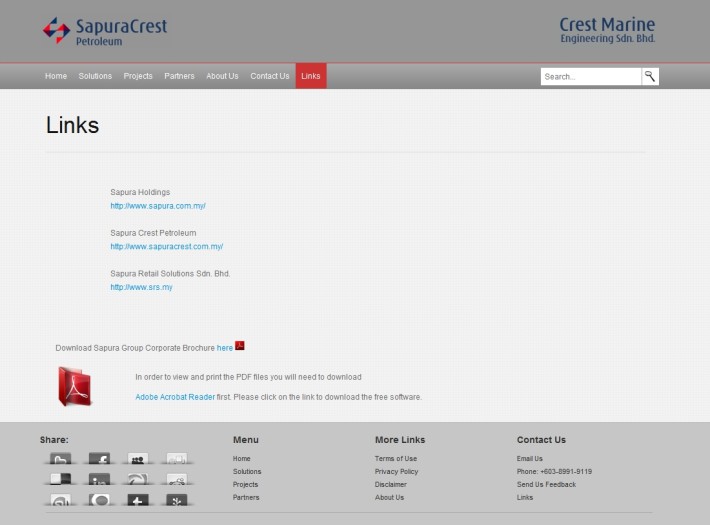
Task: Open the sapura.com.my link
Action: point(158,206)
